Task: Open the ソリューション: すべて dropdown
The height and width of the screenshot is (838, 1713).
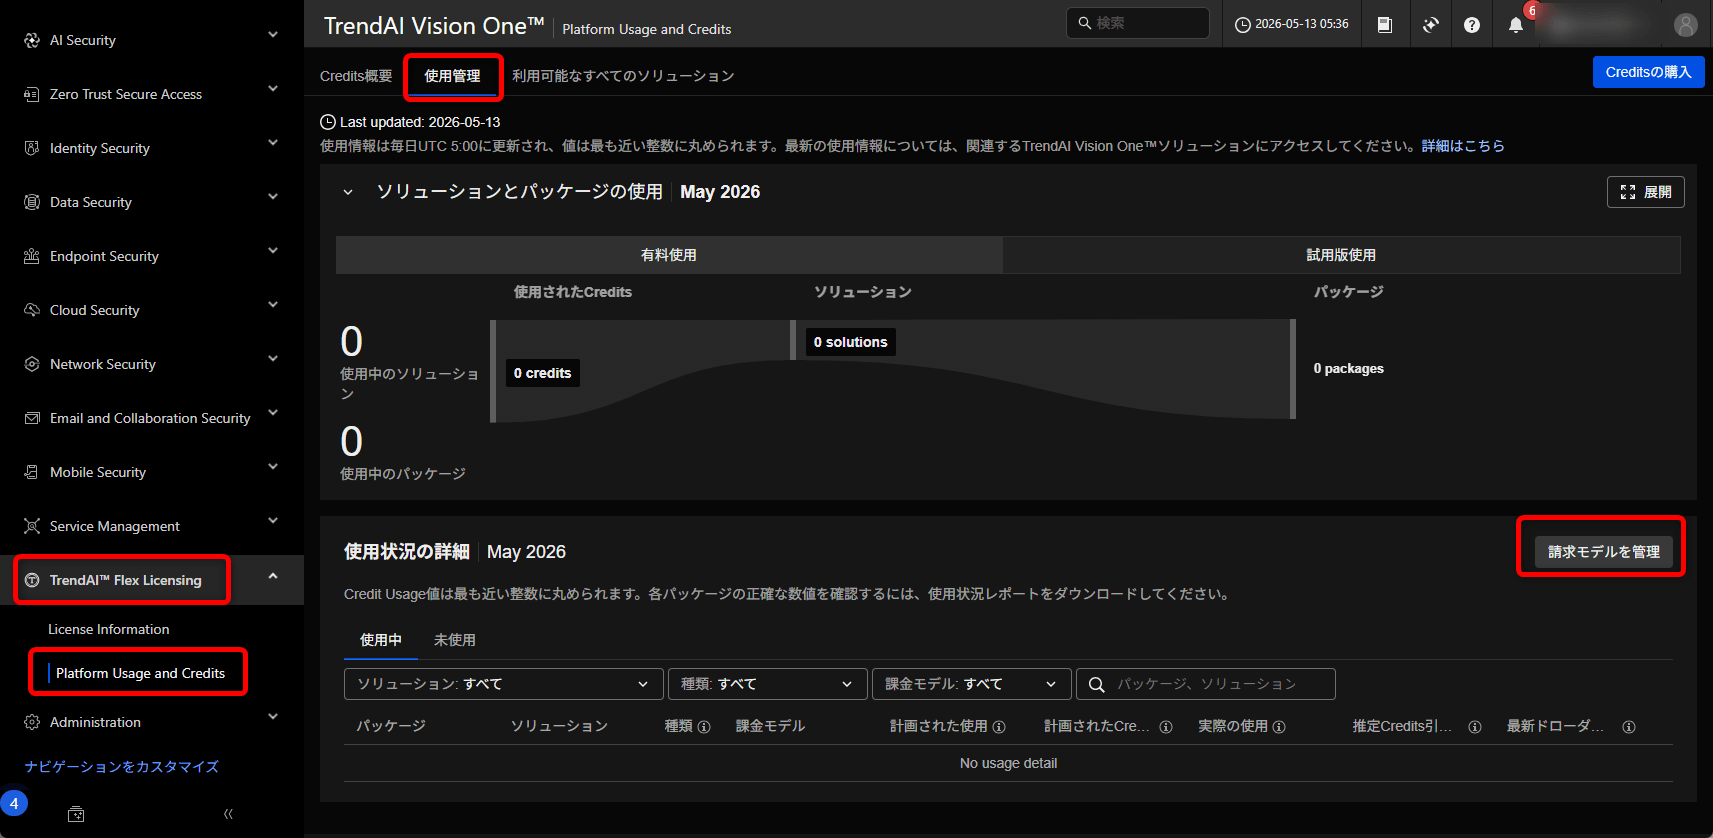Action: coord(503,684)
